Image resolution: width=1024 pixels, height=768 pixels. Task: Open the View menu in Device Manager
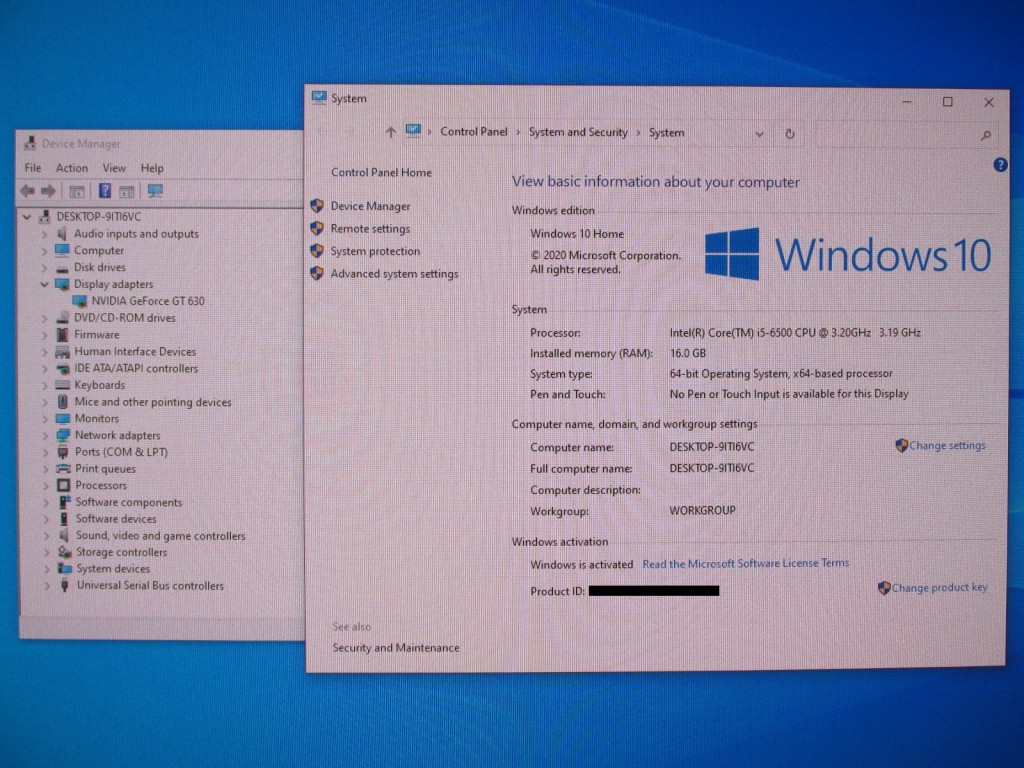[x=114, y=168]
